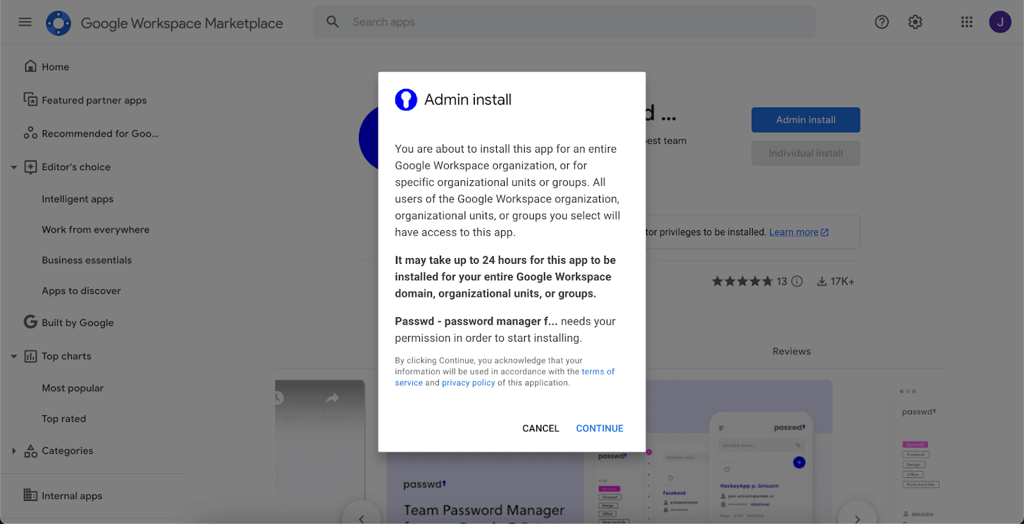This screenshot has height=524, width=1024.
Task: Click the Featured partner apps icon
Action: (x=30, y=99)
